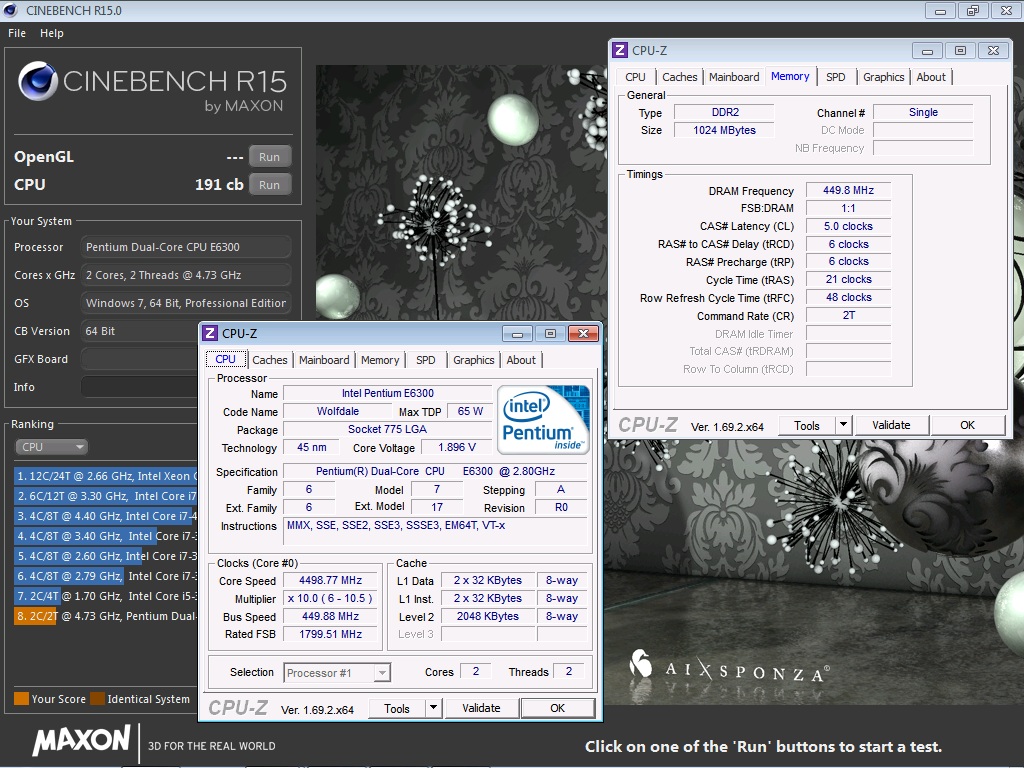The image size is (1024, 768).
Task: Select ranking entry 7 2C/4T @ 1.70 GHz
Action: pos(106,596)
